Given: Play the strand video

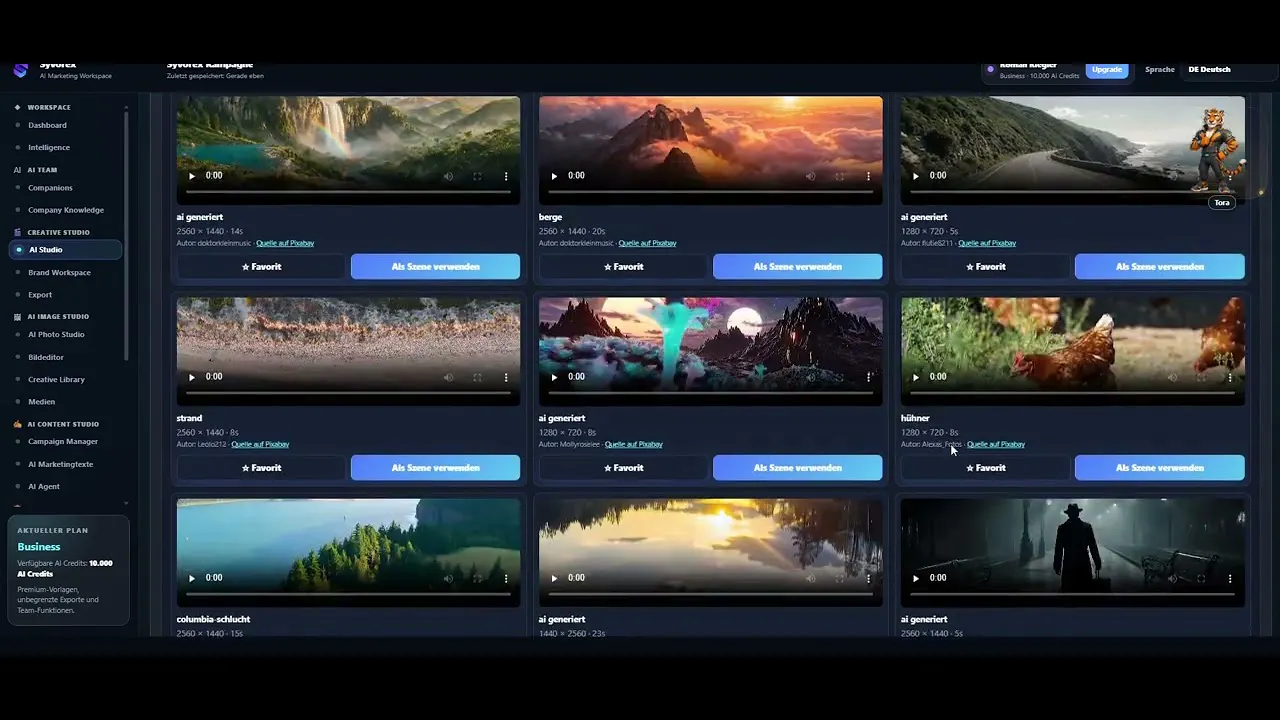Looking at the screenshot, I should click(x=192, y=377).
